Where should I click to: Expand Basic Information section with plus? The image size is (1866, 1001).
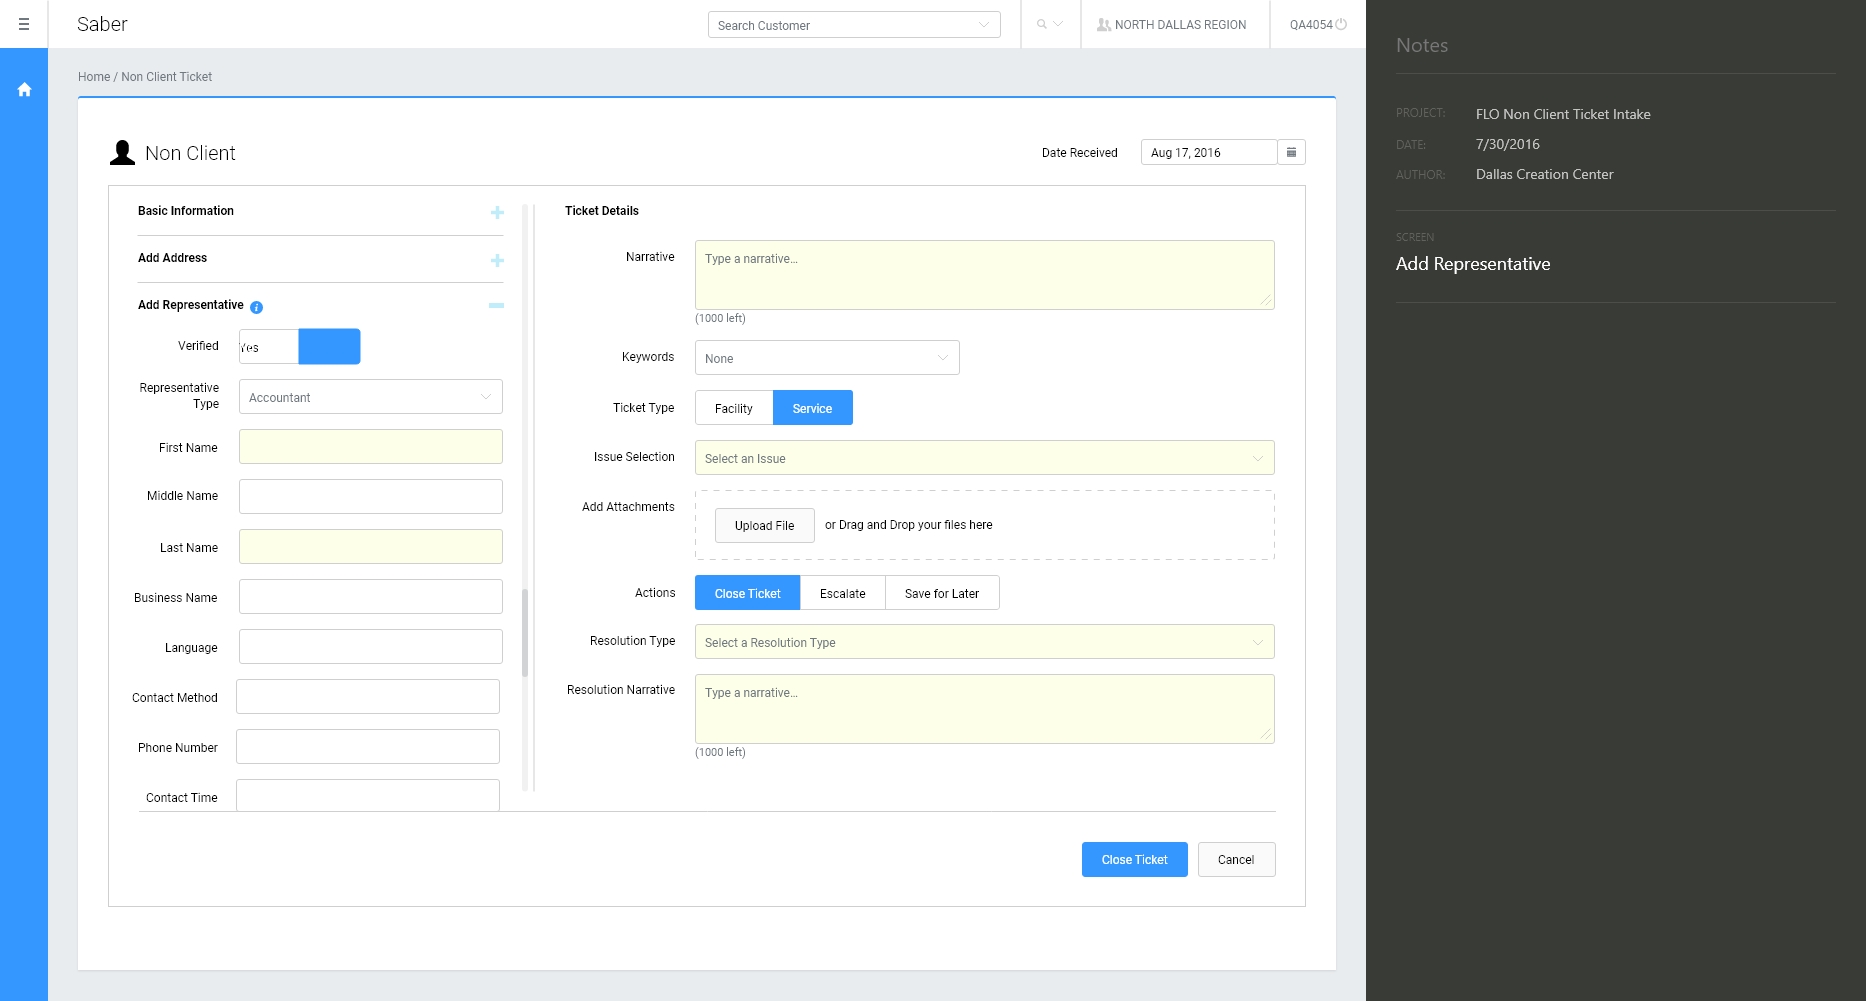(x=497, y=212)
